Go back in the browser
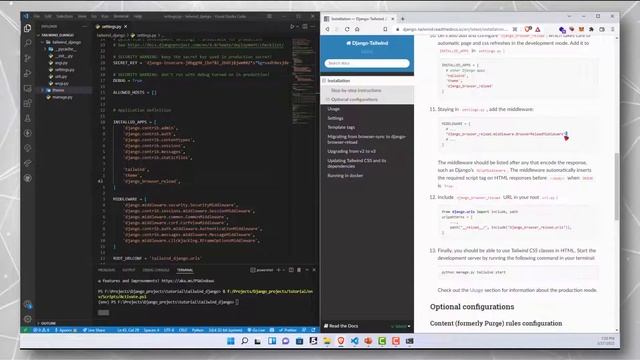 (327, 29)
